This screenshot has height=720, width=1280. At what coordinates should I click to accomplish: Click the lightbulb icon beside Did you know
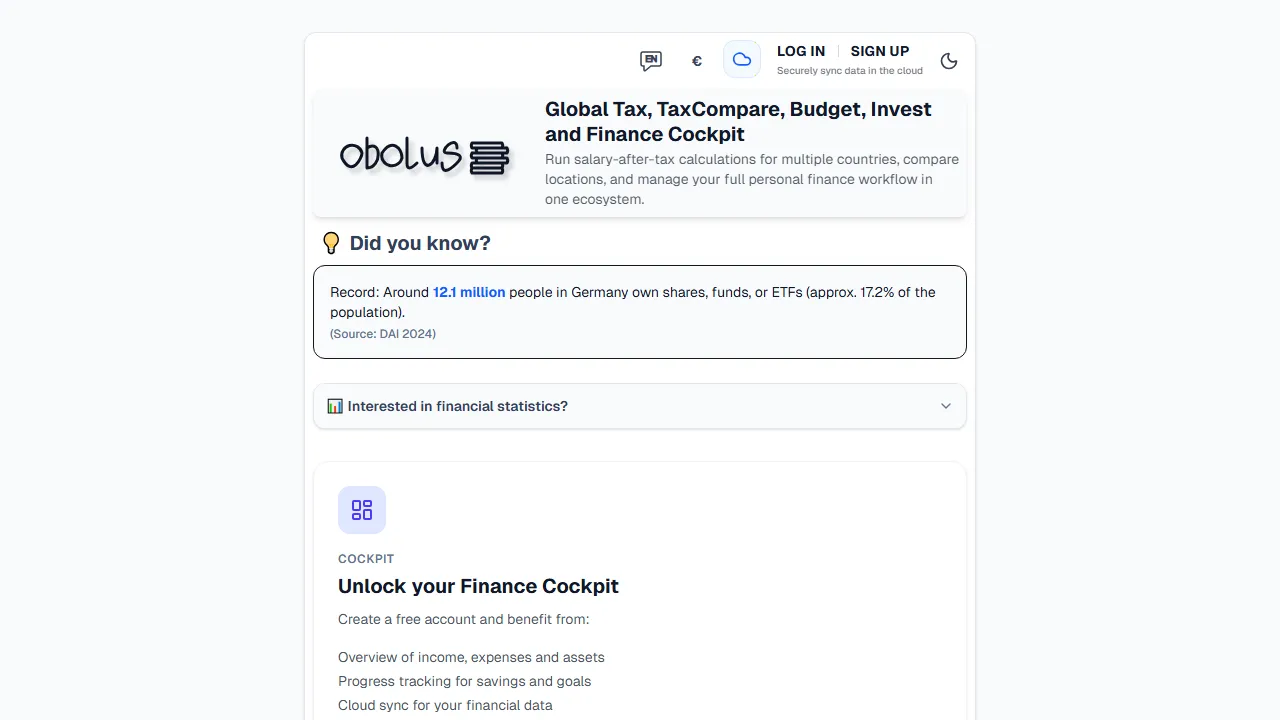331,242
